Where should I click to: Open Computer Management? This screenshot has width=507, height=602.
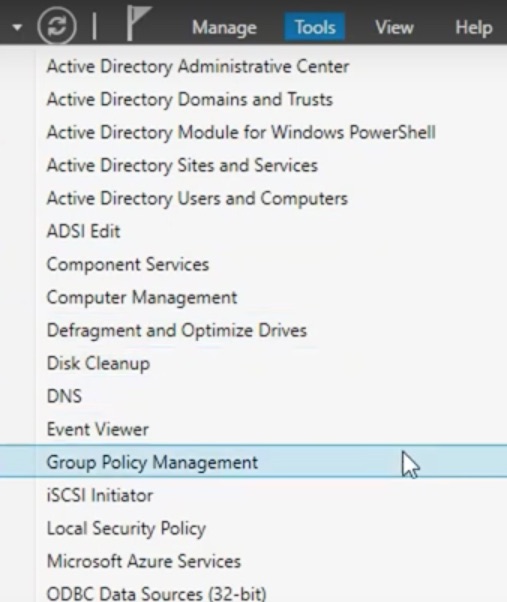point(142,298)
